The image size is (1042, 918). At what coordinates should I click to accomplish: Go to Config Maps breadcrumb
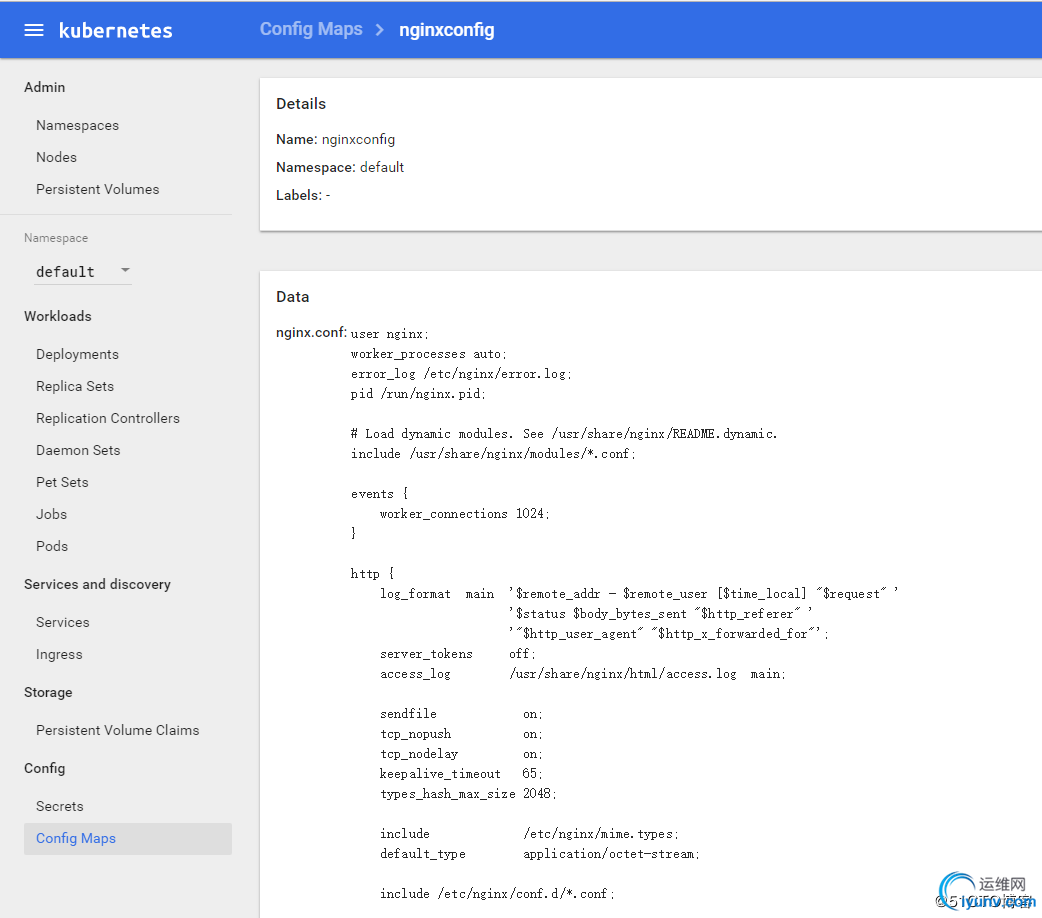pyautogui.click(x=311, y=29)
